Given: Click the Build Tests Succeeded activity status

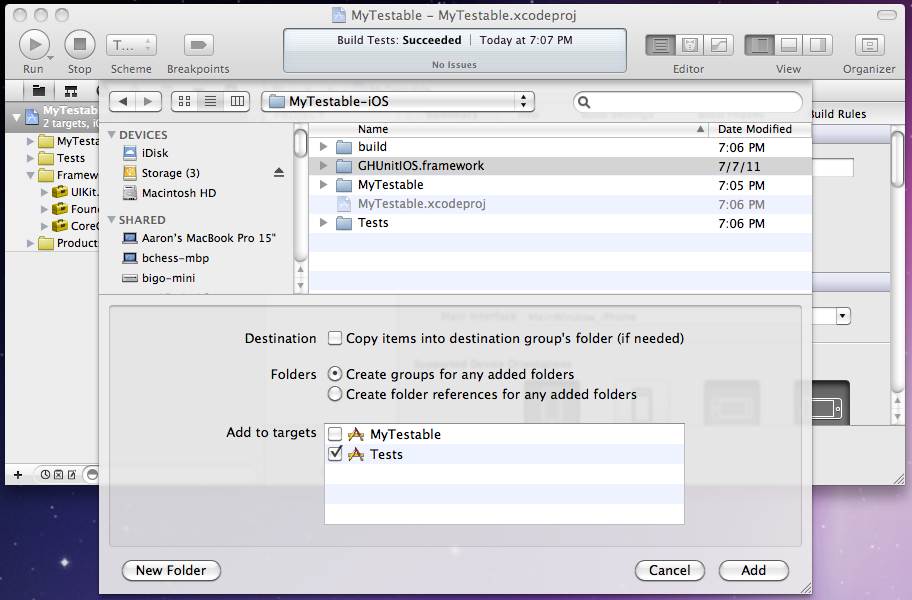Looking at the screenshot, I should click(x=455, y=51).
